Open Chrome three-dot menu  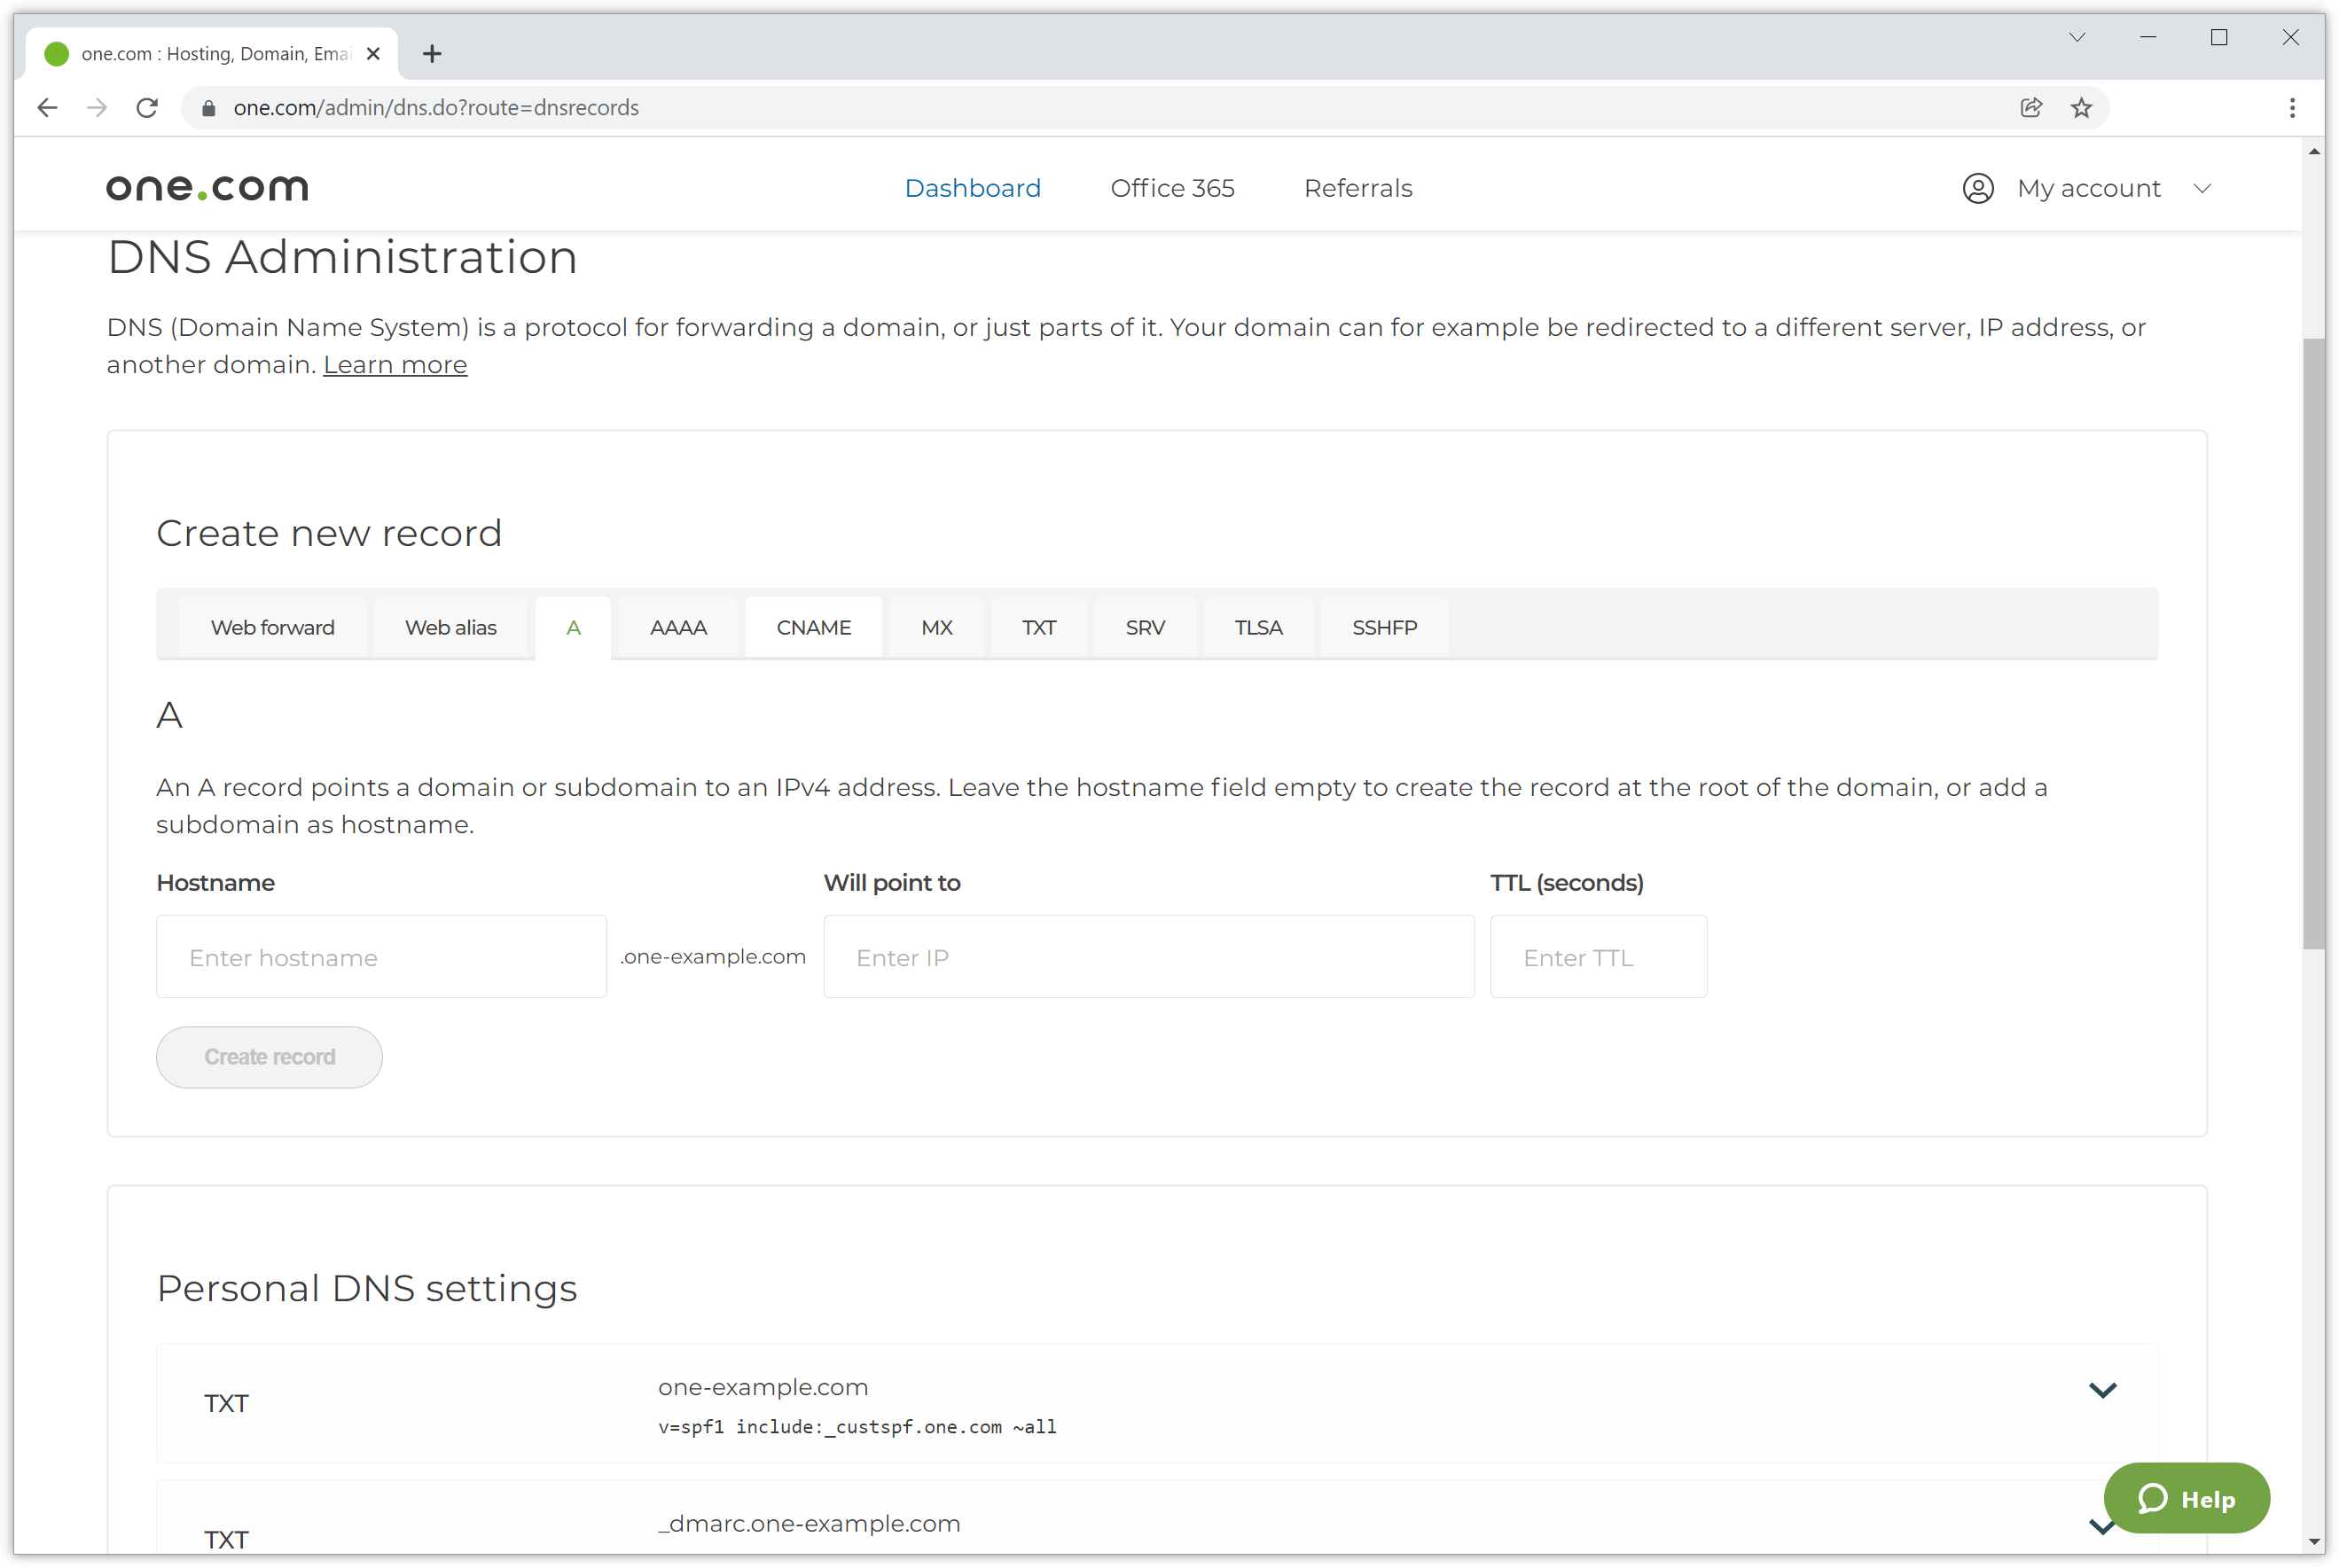[2292, 108]
